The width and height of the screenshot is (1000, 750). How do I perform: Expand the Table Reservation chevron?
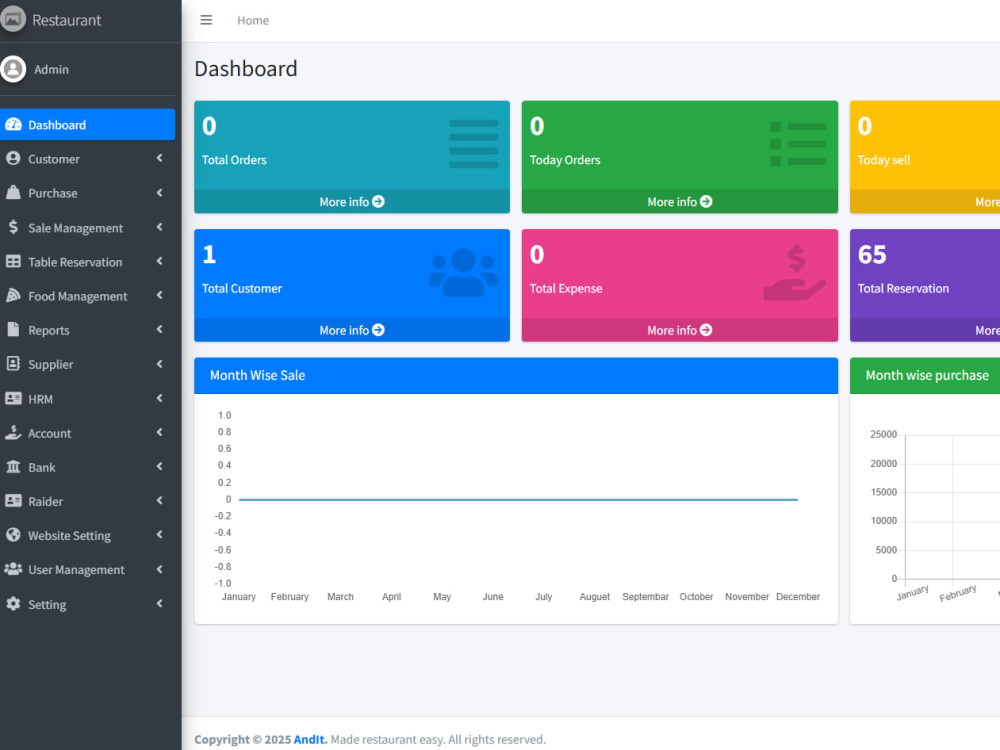coord(159,261)
